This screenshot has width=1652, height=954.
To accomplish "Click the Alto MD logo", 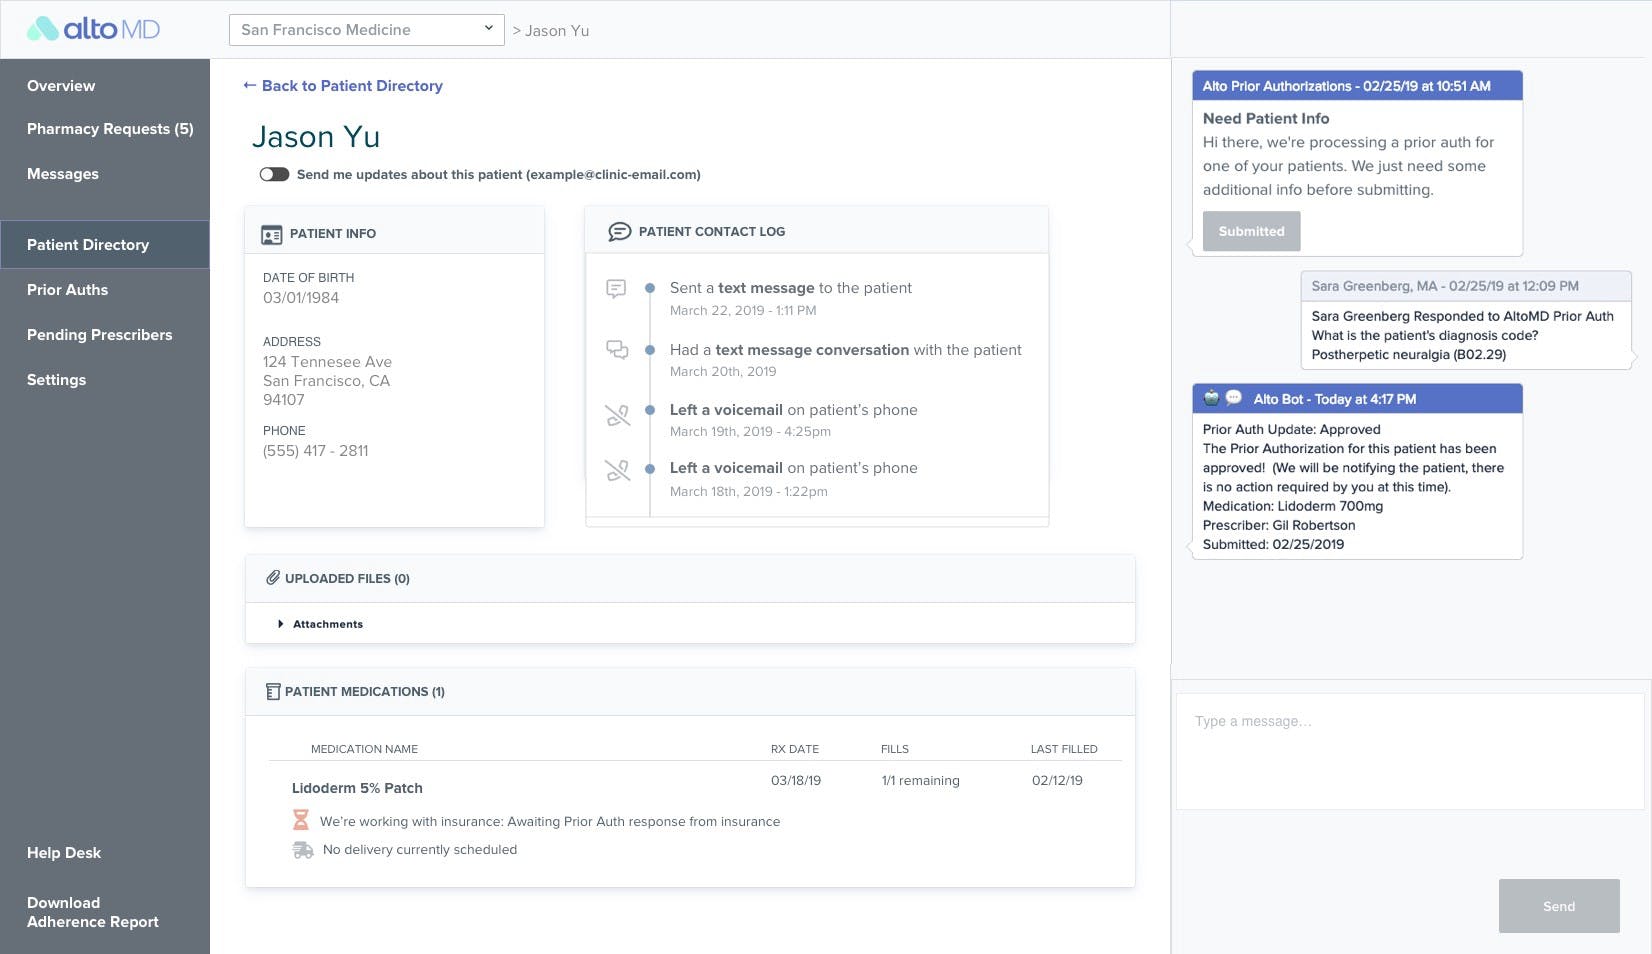I will coord(93,29).
